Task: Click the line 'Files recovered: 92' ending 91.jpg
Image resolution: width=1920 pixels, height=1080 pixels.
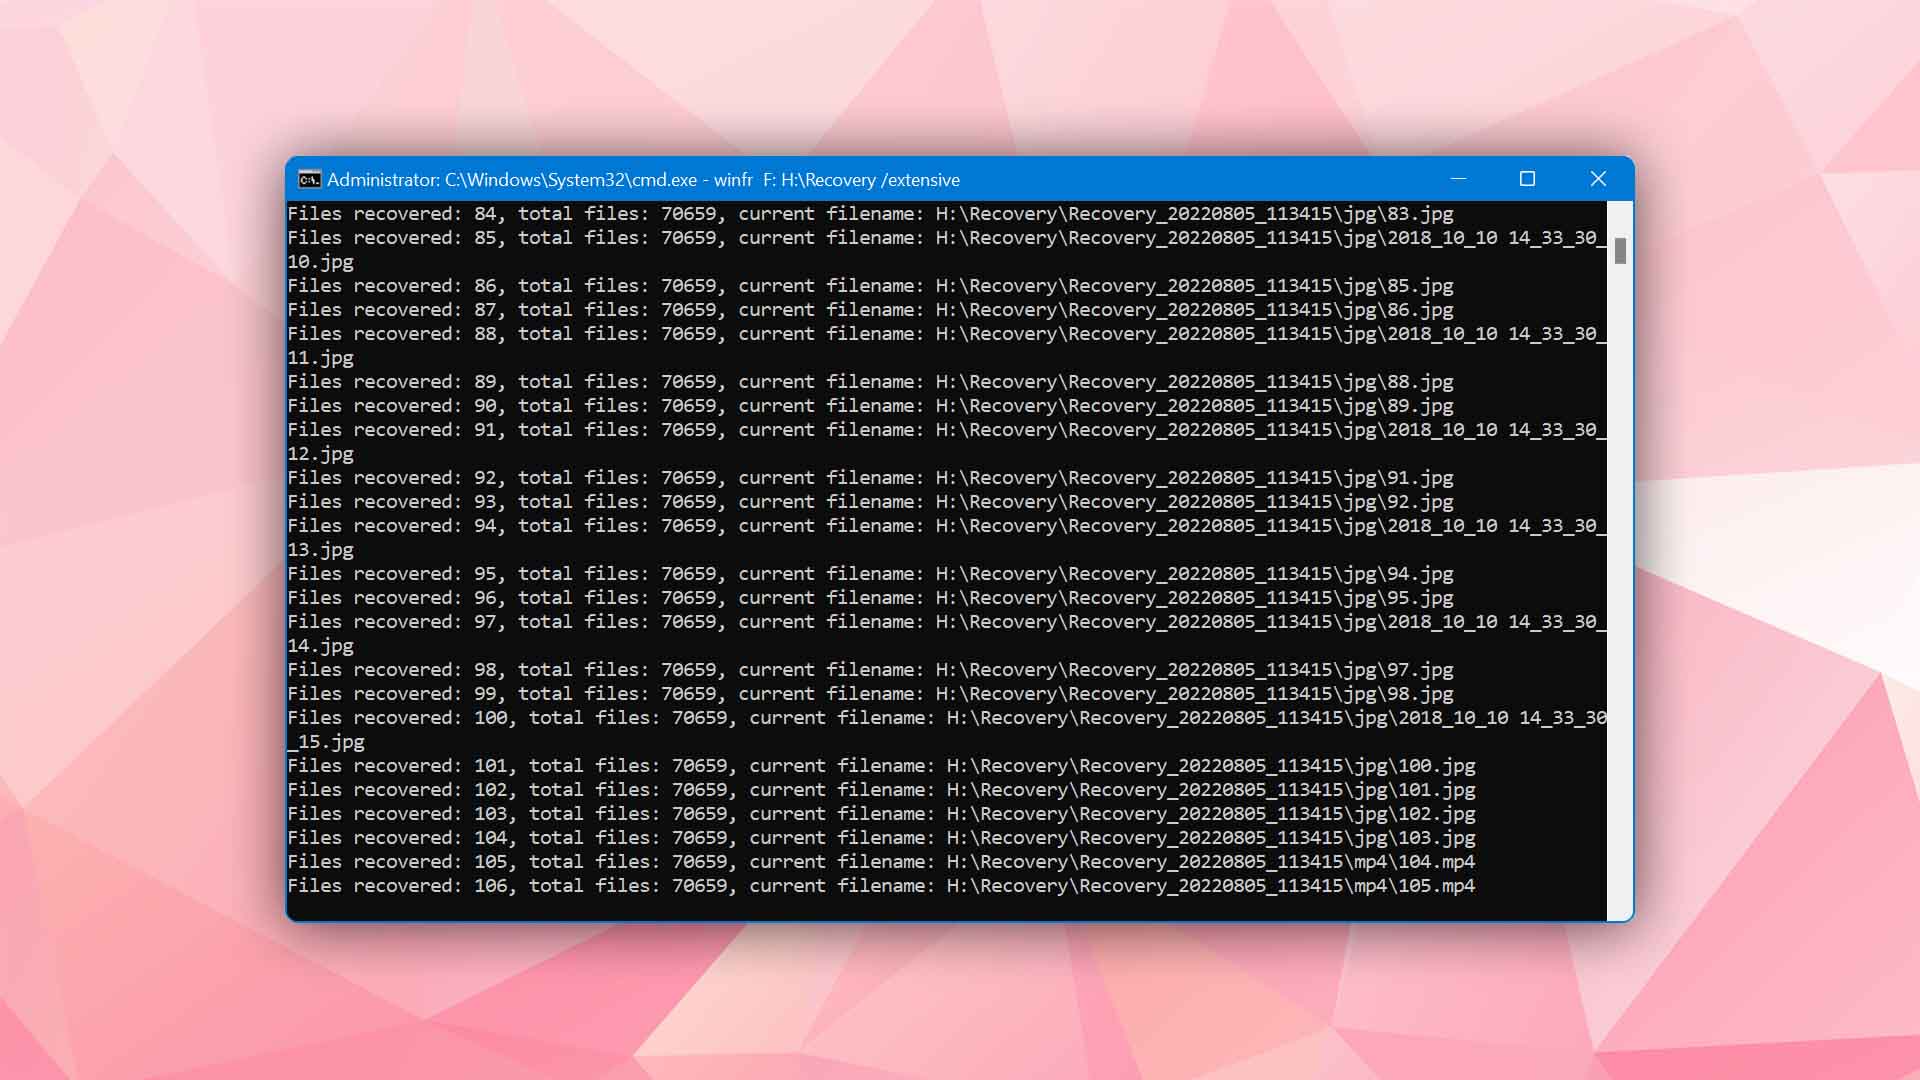Action: 870,478
